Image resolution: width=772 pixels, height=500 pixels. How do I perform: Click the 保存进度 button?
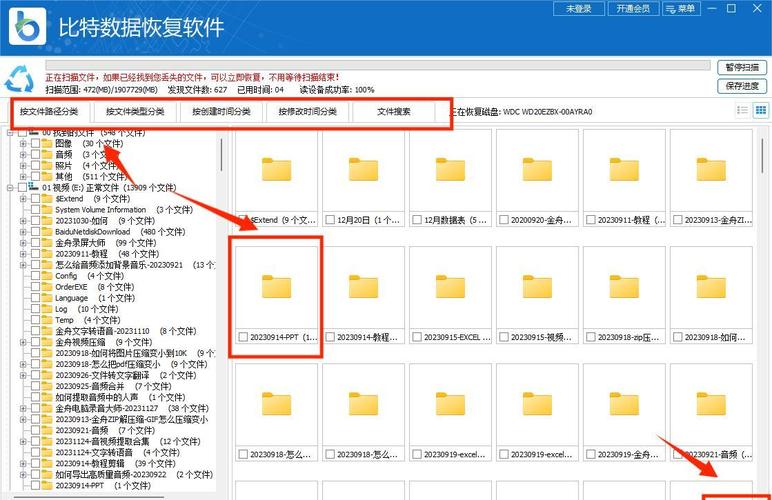(x=742, y=86)
